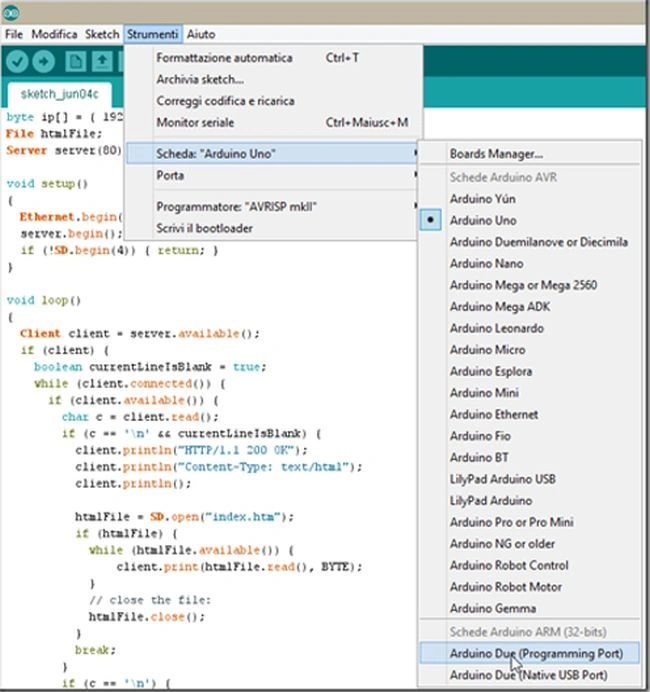Click the Upload arrow icon
This screenshot has height=692, width=650.
point(43,61)
